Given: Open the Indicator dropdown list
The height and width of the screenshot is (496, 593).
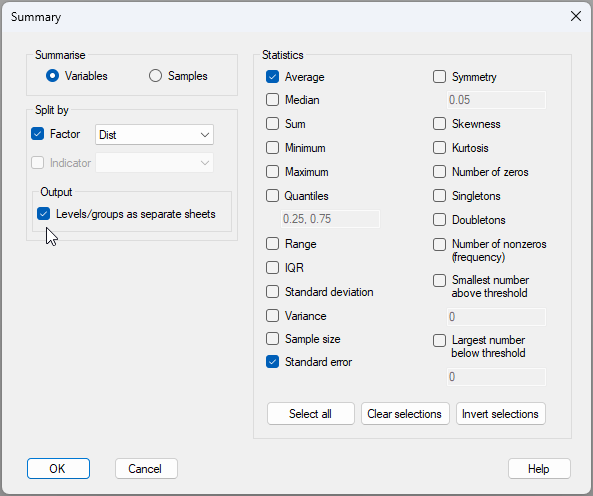Looking at the screenshot, I should click(x=154, y=163).
